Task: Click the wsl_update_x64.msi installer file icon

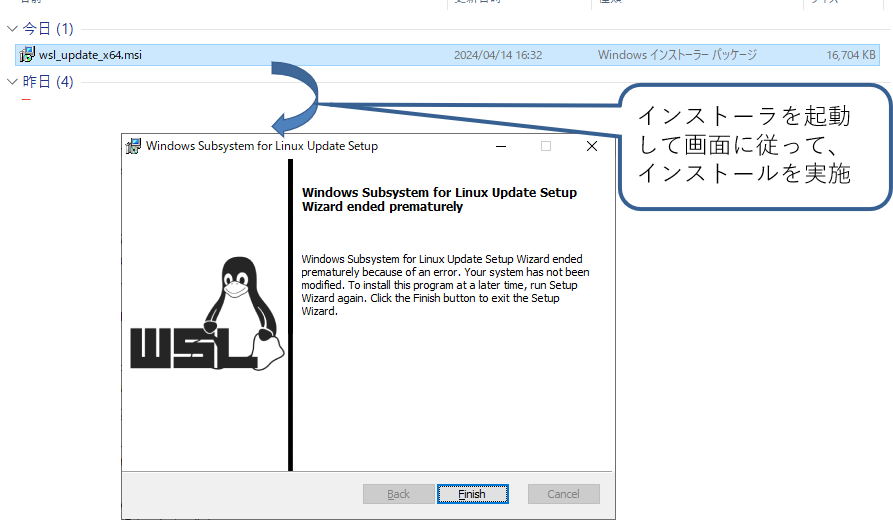Action: (x=27, y=55)
